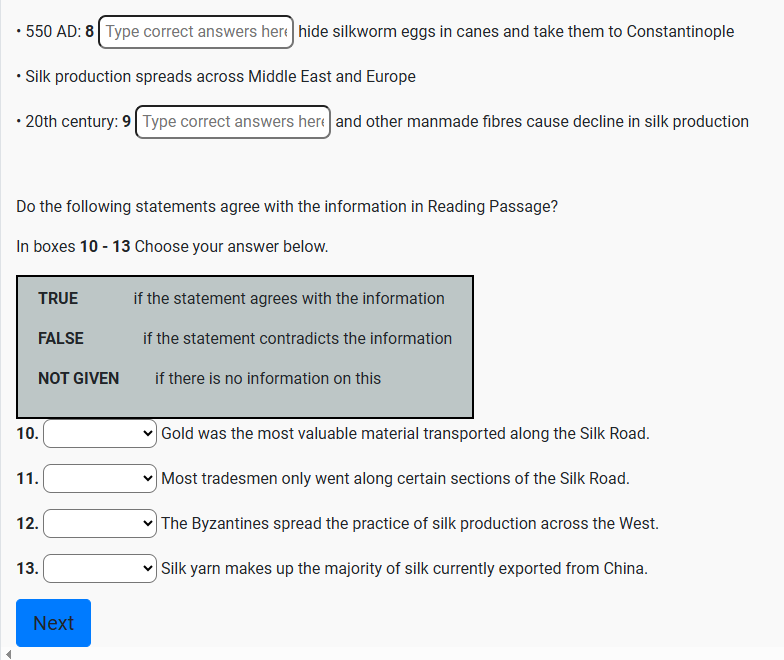Click the NOT GIVEN label in the box

pyautogui.click(x=79, y=379)
